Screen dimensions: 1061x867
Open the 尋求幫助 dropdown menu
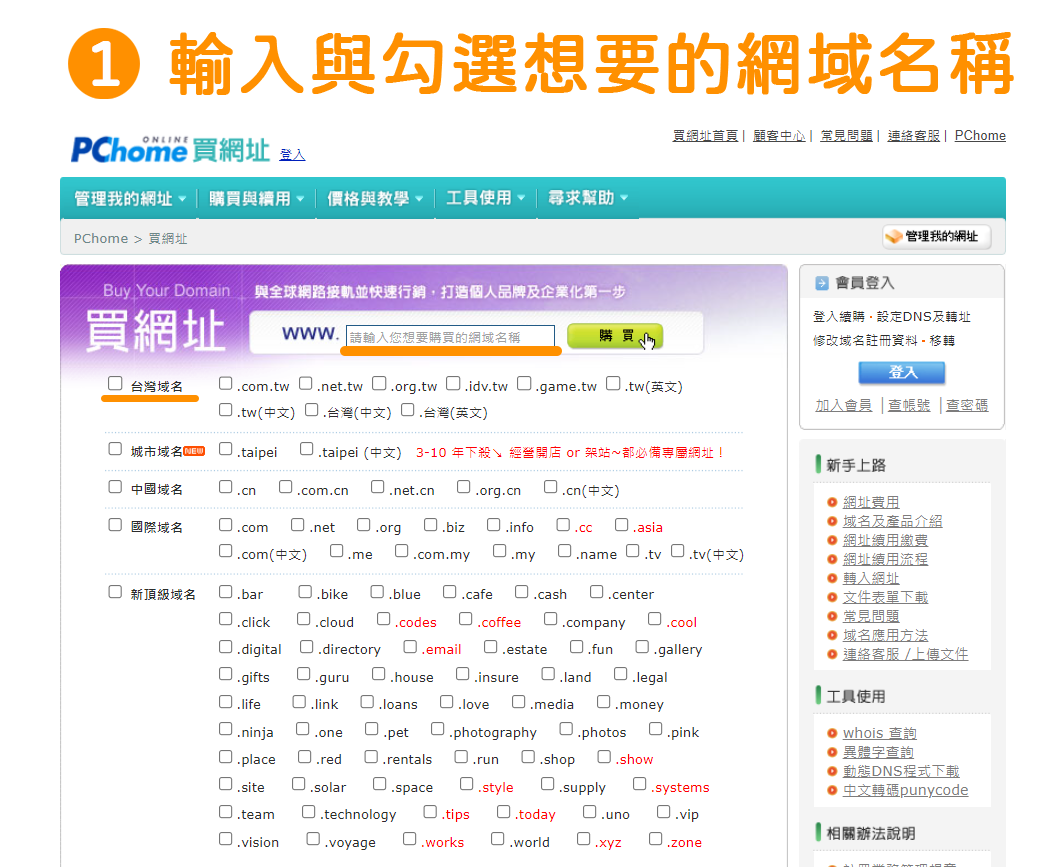(588, 198)
